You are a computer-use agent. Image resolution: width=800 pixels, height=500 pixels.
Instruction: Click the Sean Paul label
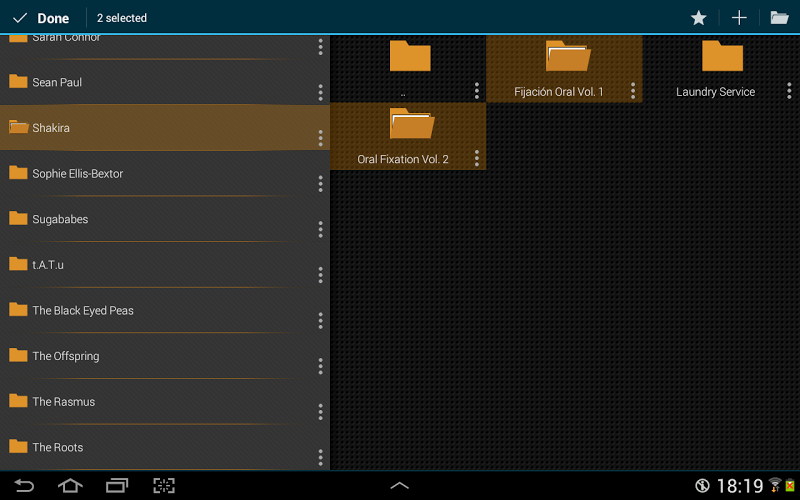pos(57,82)
